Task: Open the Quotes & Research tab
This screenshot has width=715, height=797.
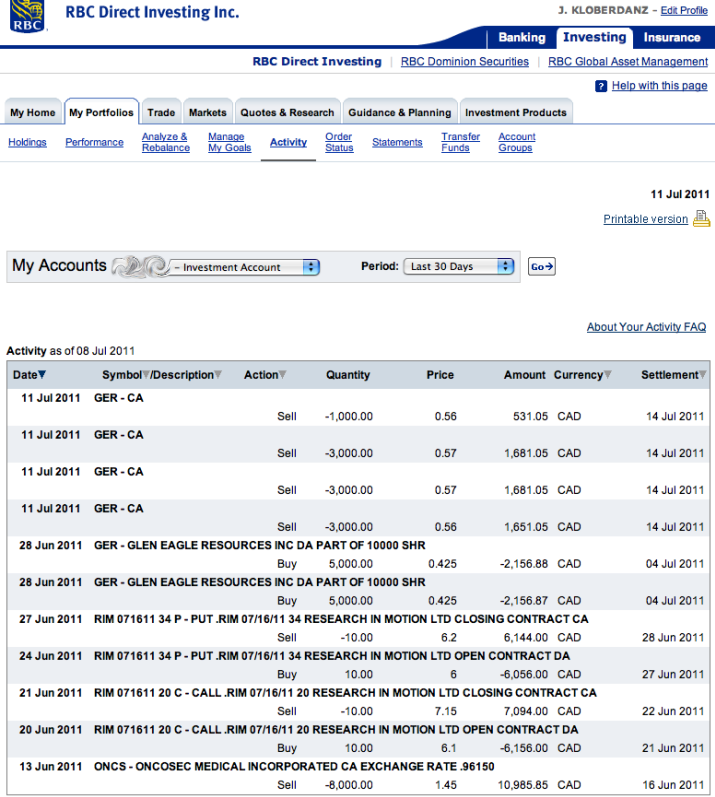Action: coord(287,112)
